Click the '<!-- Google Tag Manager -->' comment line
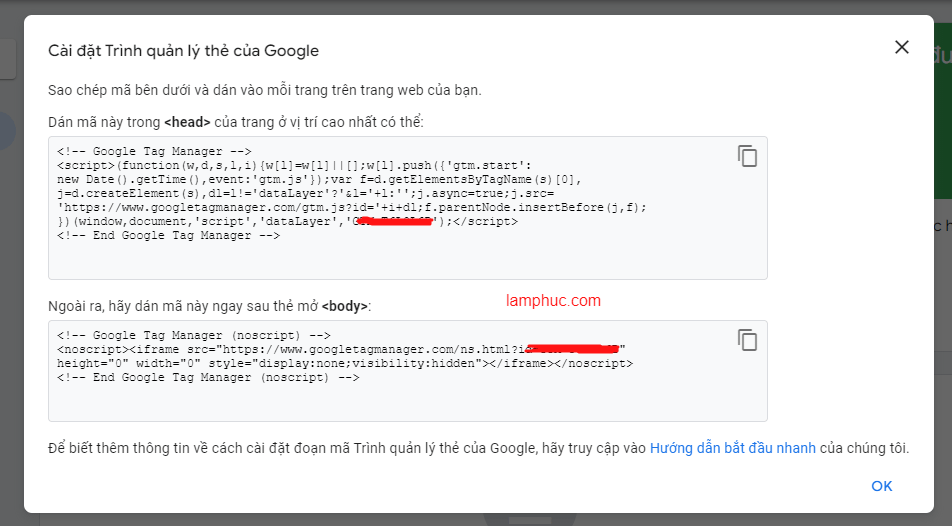Image resolution: width=952 pixels, height=526 pixels. pos(154,151)
